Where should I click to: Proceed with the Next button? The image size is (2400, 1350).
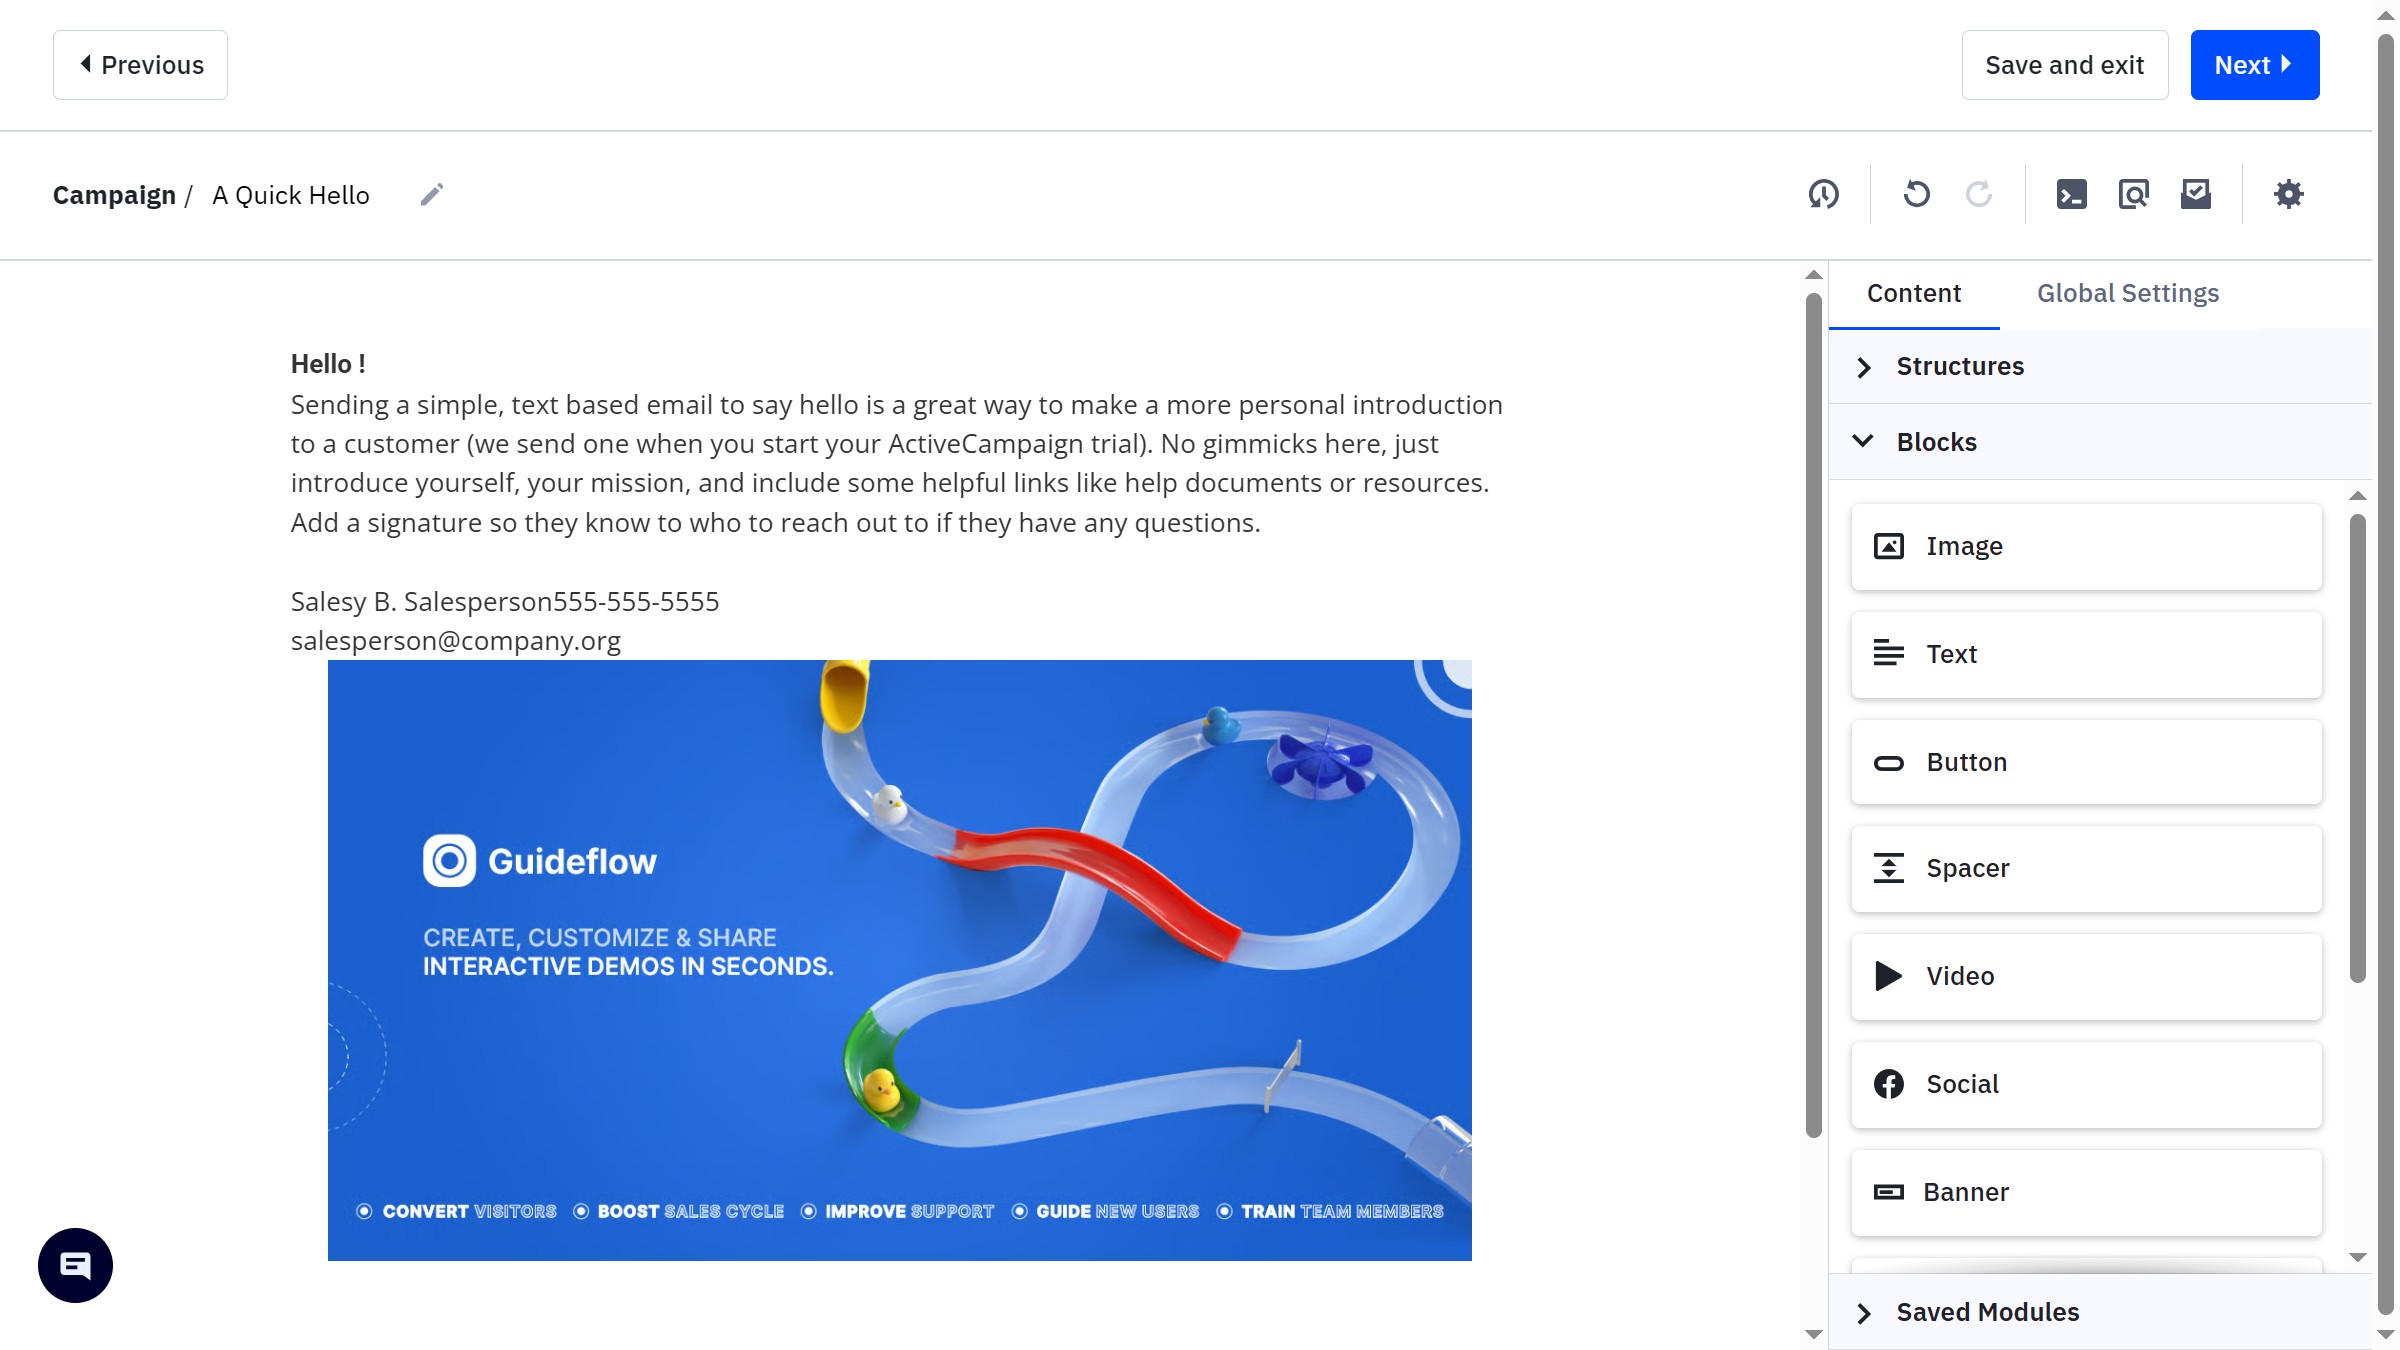click(2255, 64)
